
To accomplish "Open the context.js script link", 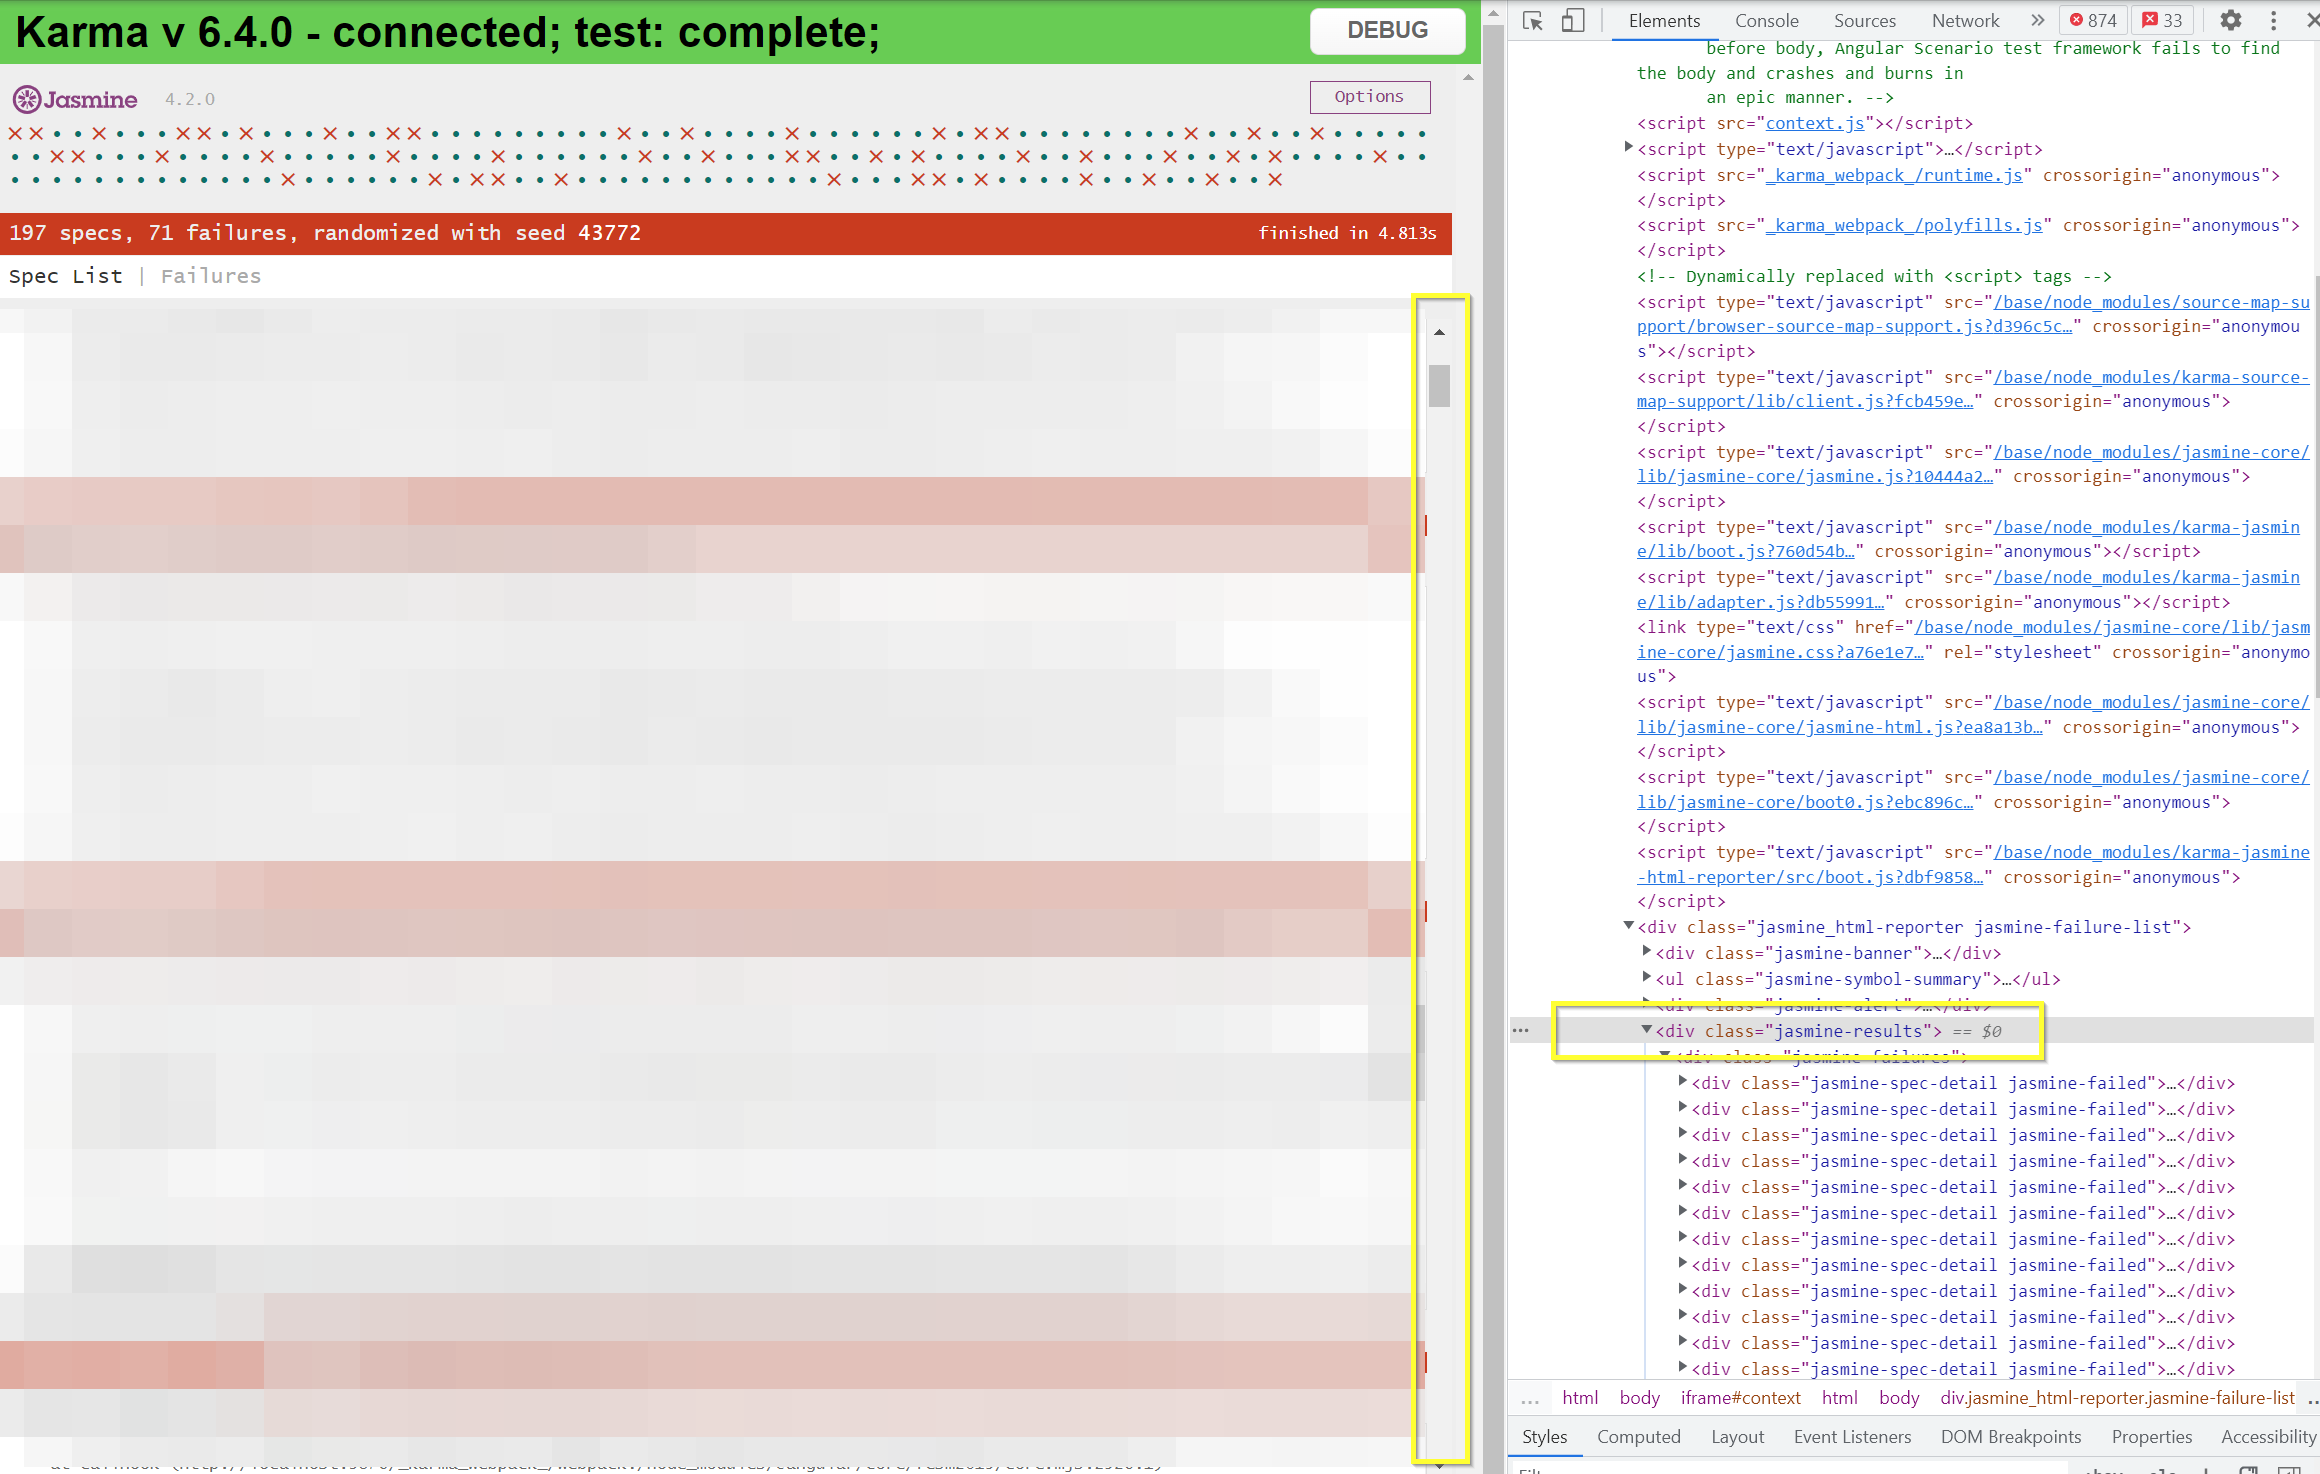I will pos(1814,123).
